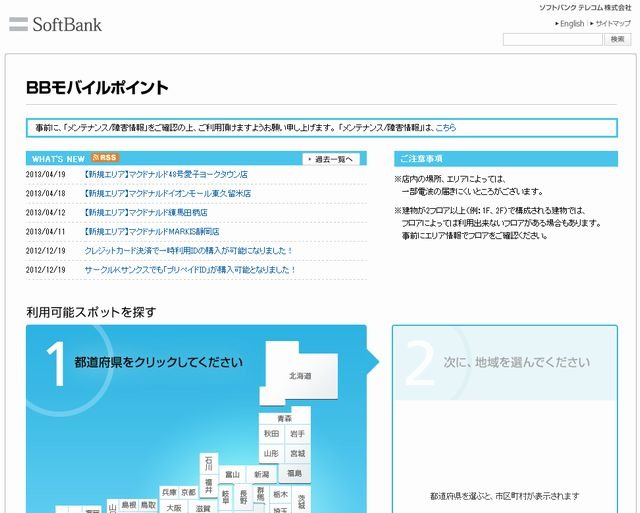Viewport: 640px width, 513px height.
Task: Select 鳥取 on the map
Action: click(148, 505)
